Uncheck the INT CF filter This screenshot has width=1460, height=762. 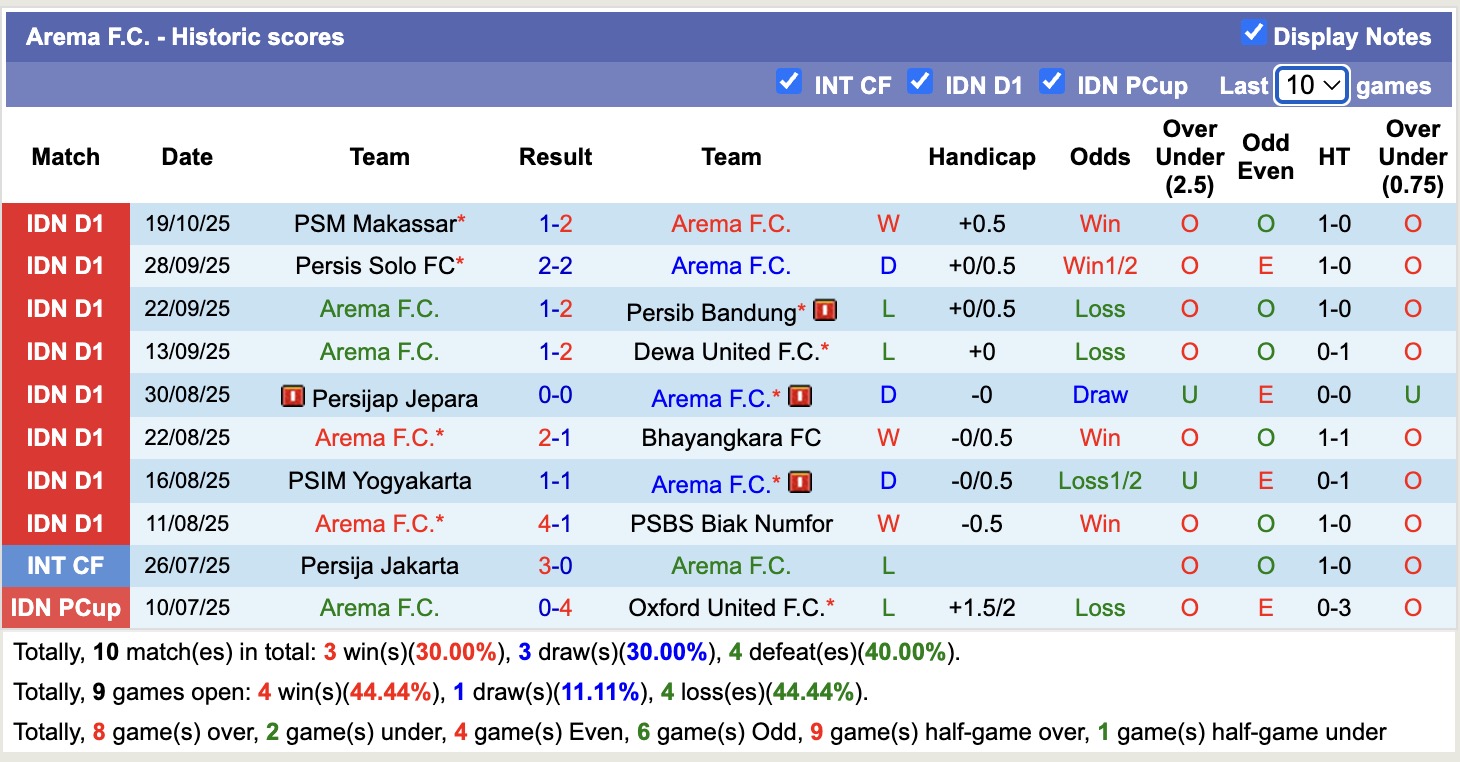point(789,83)
